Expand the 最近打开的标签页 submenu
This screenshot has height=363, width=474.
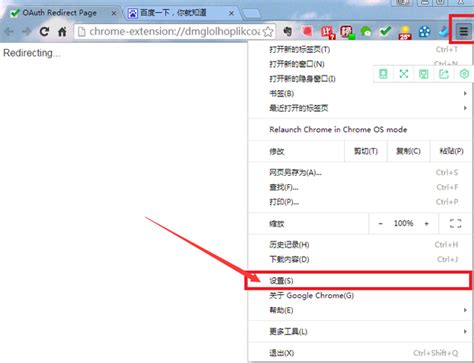[361, 108]
